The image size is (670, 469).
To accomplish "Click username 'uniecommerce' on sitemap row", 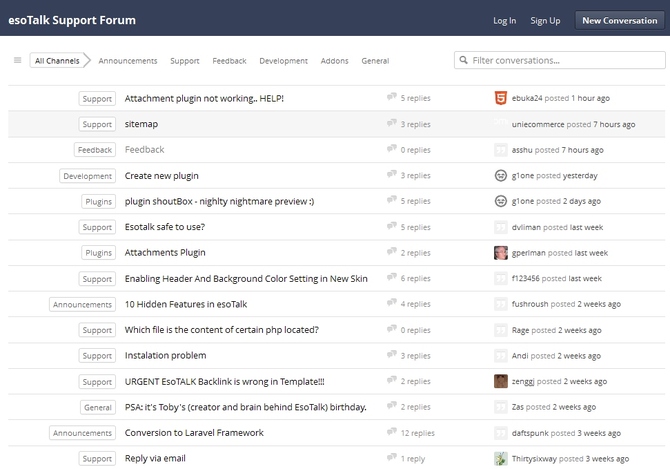I will coord(538,124).
